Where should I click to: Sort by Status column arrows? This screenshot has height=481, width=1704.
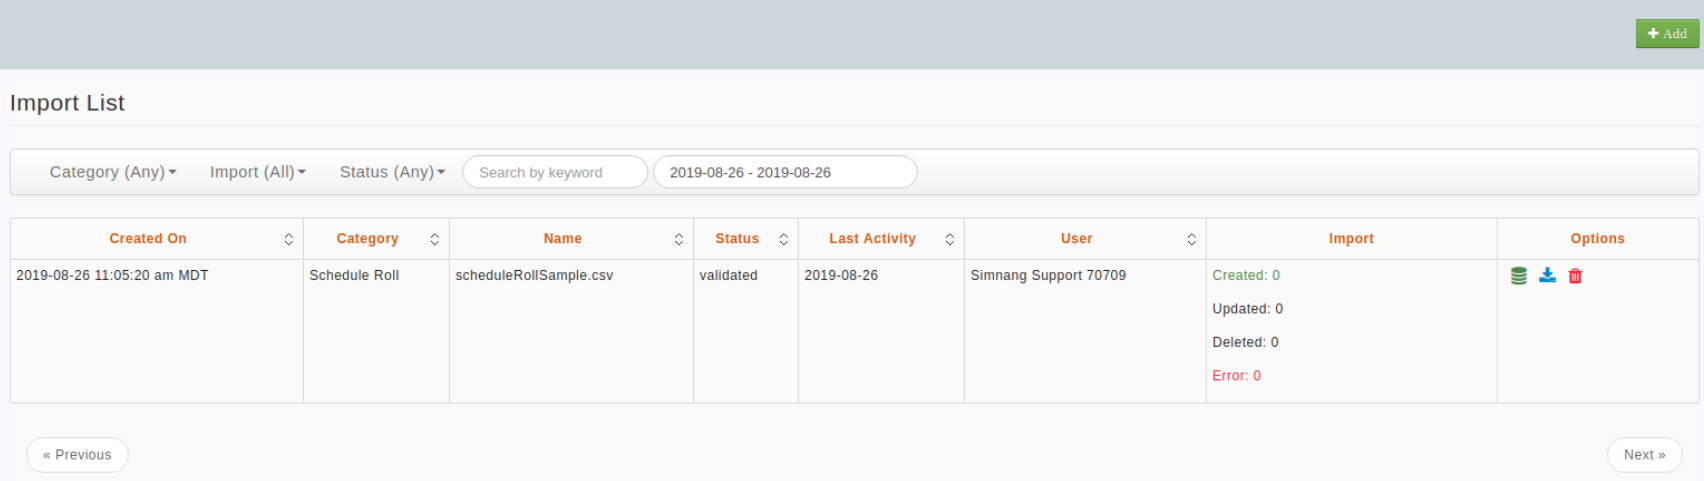[783, 239]
